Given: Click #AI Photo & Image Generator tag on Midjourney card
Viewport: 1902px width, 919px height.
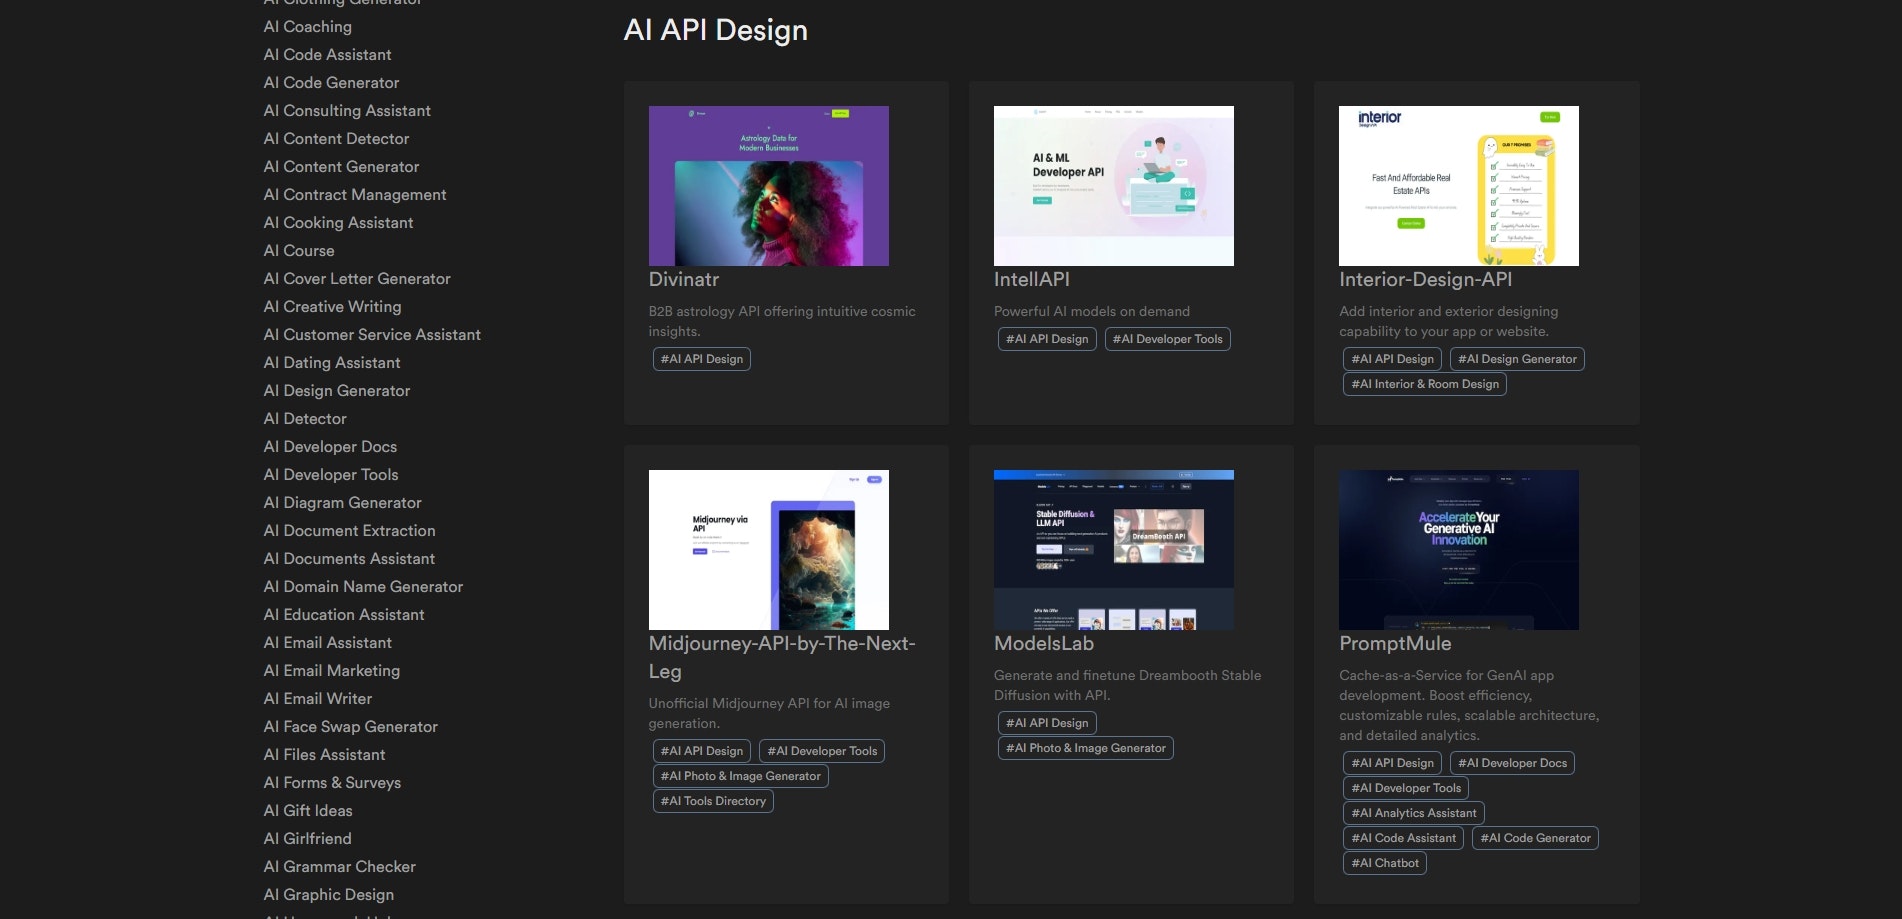Looking at the screenshot, I should tap(740, 776).
